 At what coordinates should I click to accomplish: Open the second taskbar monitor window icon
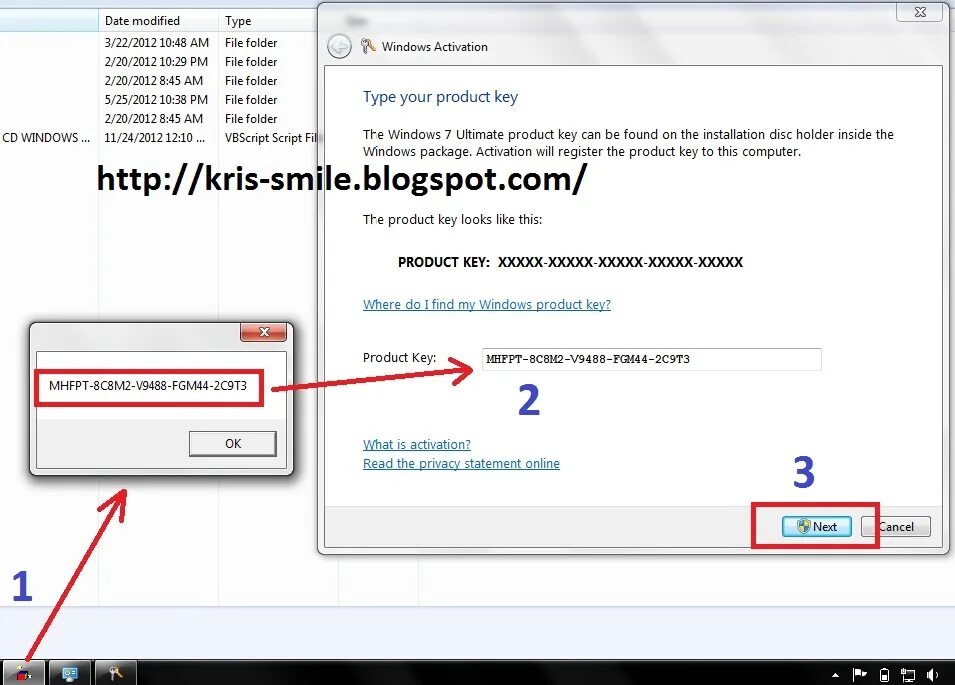point(70,673)
